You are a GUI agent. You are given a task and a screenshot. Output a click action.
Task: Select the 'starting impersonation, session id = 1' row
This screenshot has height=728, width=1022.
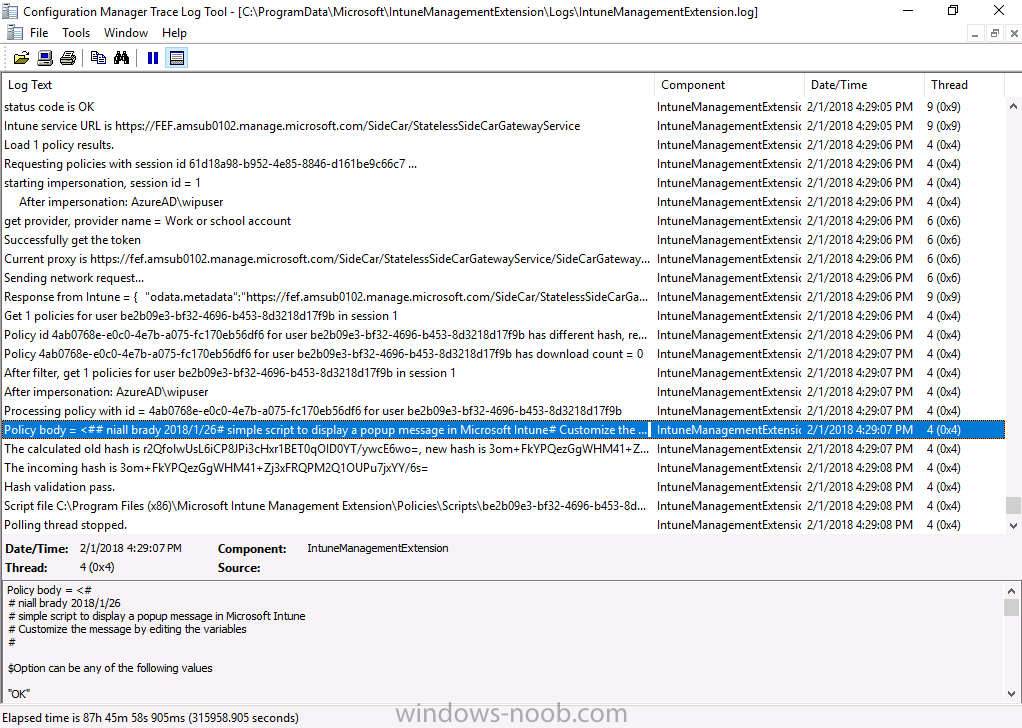pos(503,182)
